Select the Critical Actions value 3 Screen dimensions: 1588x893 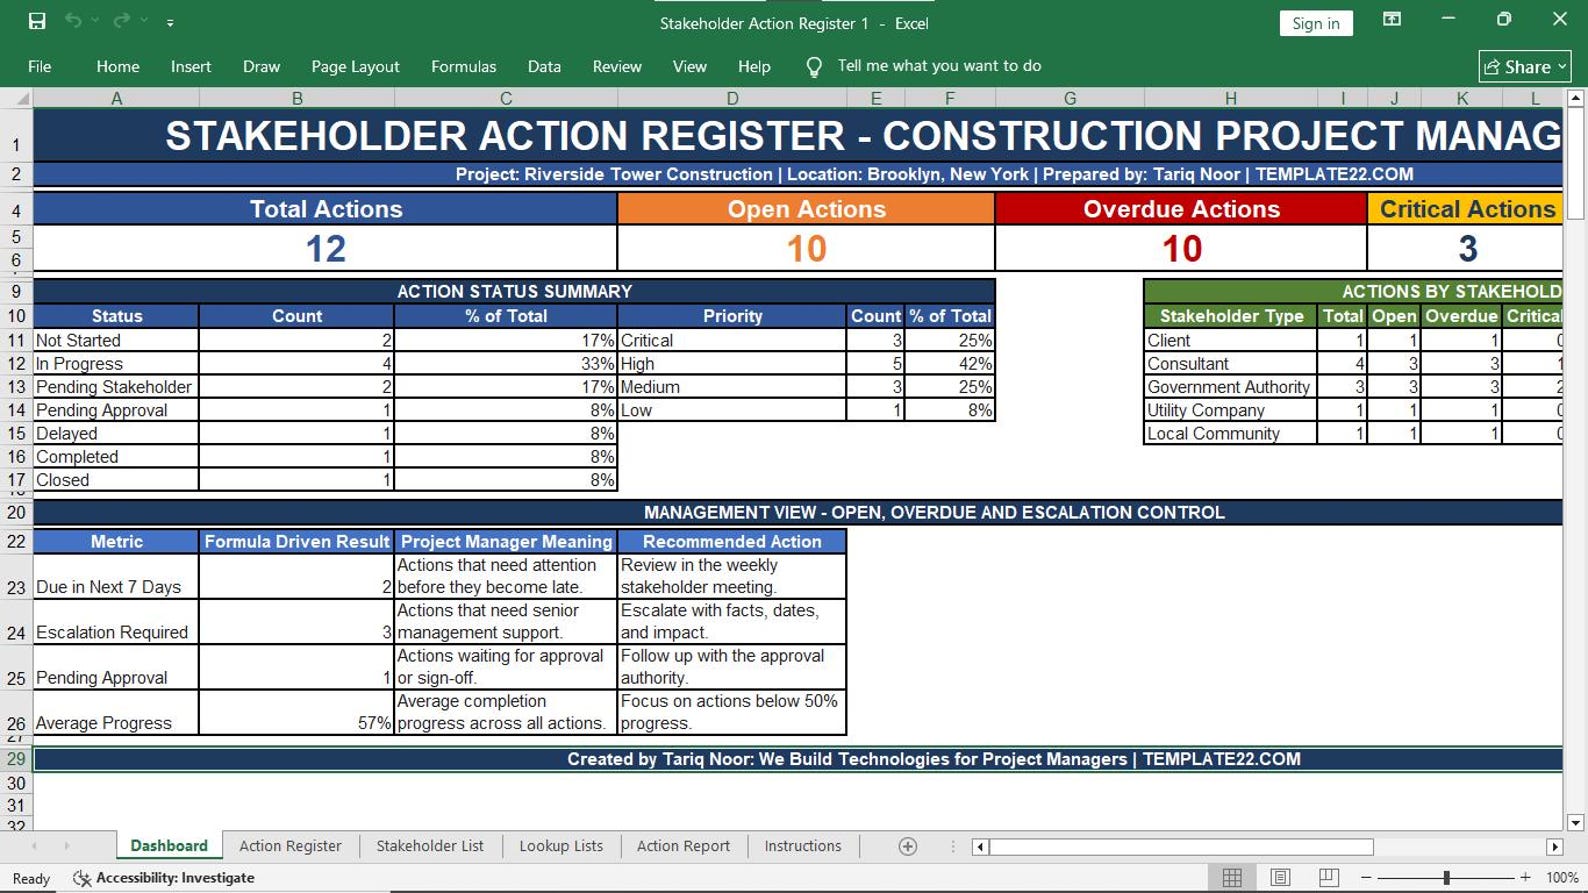coord(1465,248)
